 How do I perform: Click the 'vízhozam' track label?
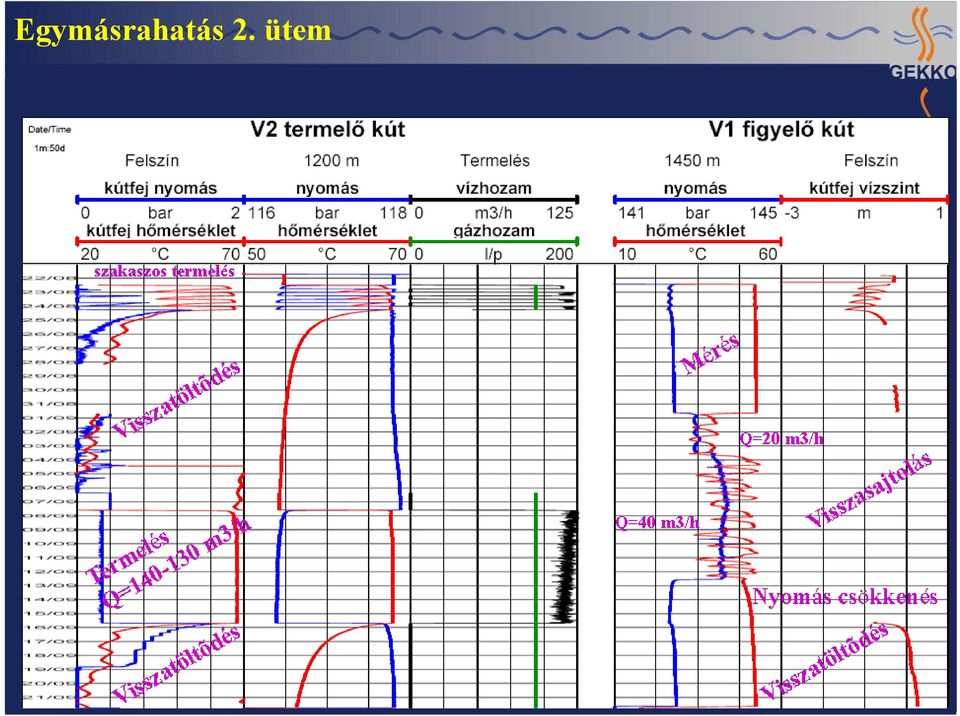(493, 188)
